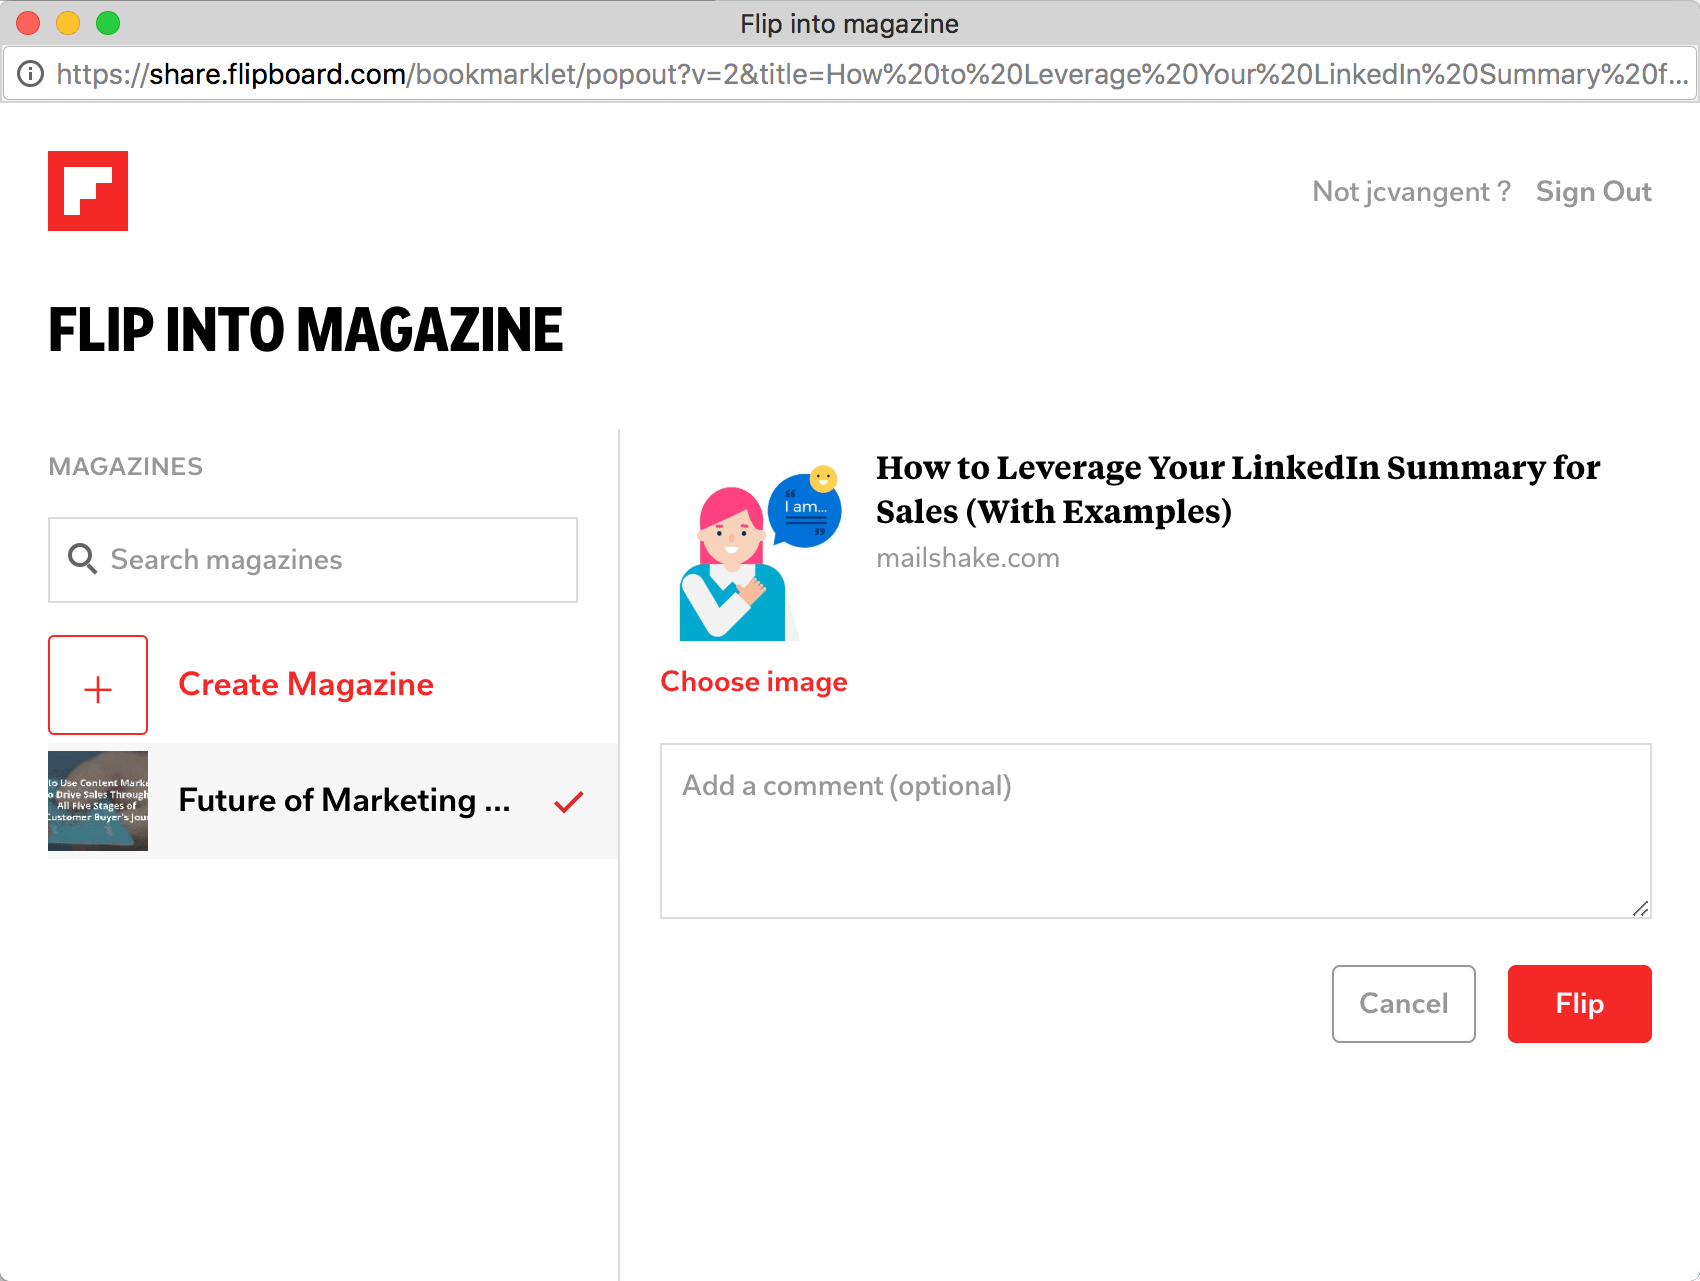1700x1281 pixels.
Task: Toggle the red checkmark for Future of Marketing
Action: pyautogui.click(x=569, y=801)
